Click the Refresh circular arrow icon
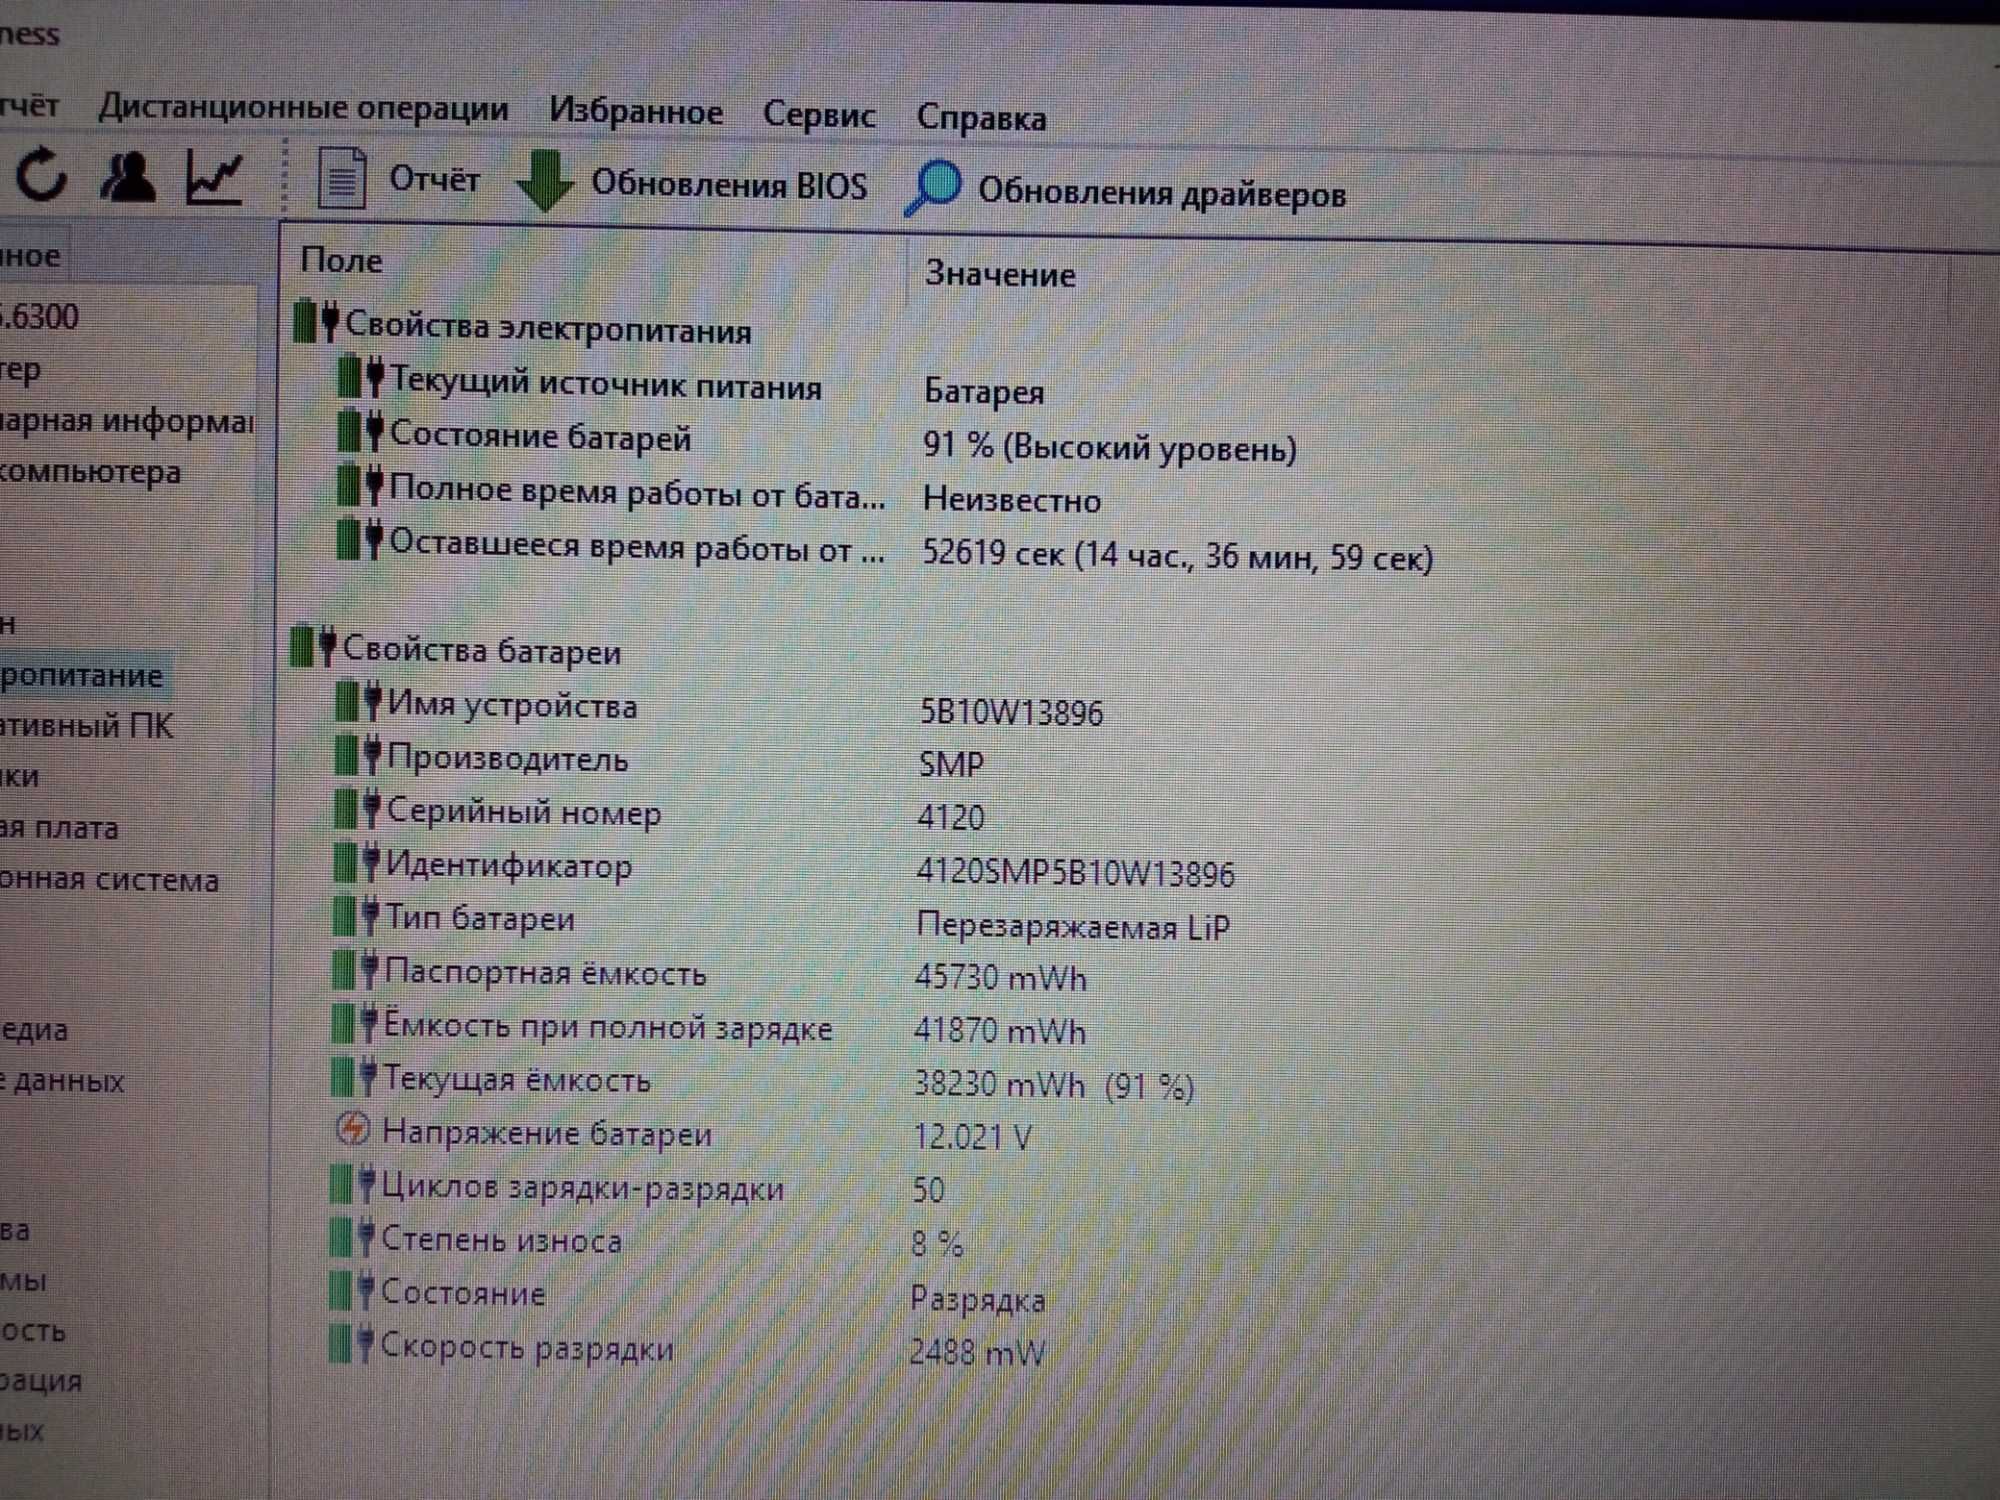 41,175
